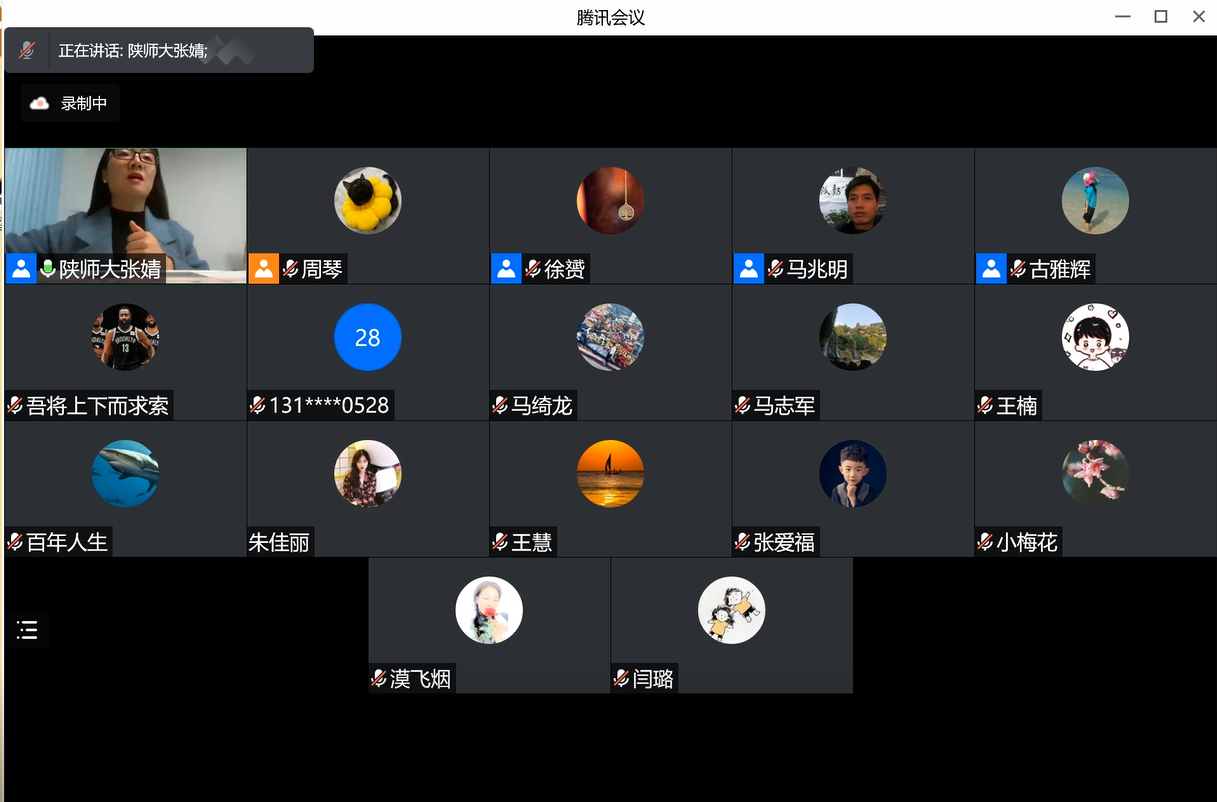1217x802 pixels.
Task: Click the muted microphone icon in speaking bar
Action: pos(27,50)
